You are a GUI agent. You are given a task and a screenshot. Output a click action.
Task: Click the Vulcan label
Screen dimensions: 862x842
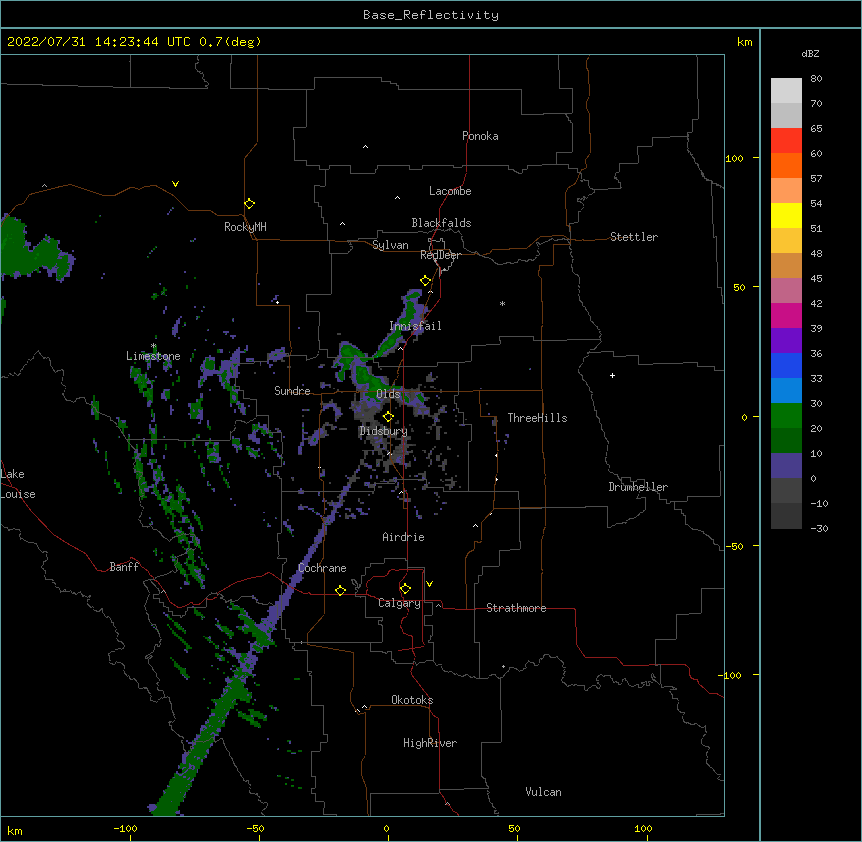(x=543, y=792)
